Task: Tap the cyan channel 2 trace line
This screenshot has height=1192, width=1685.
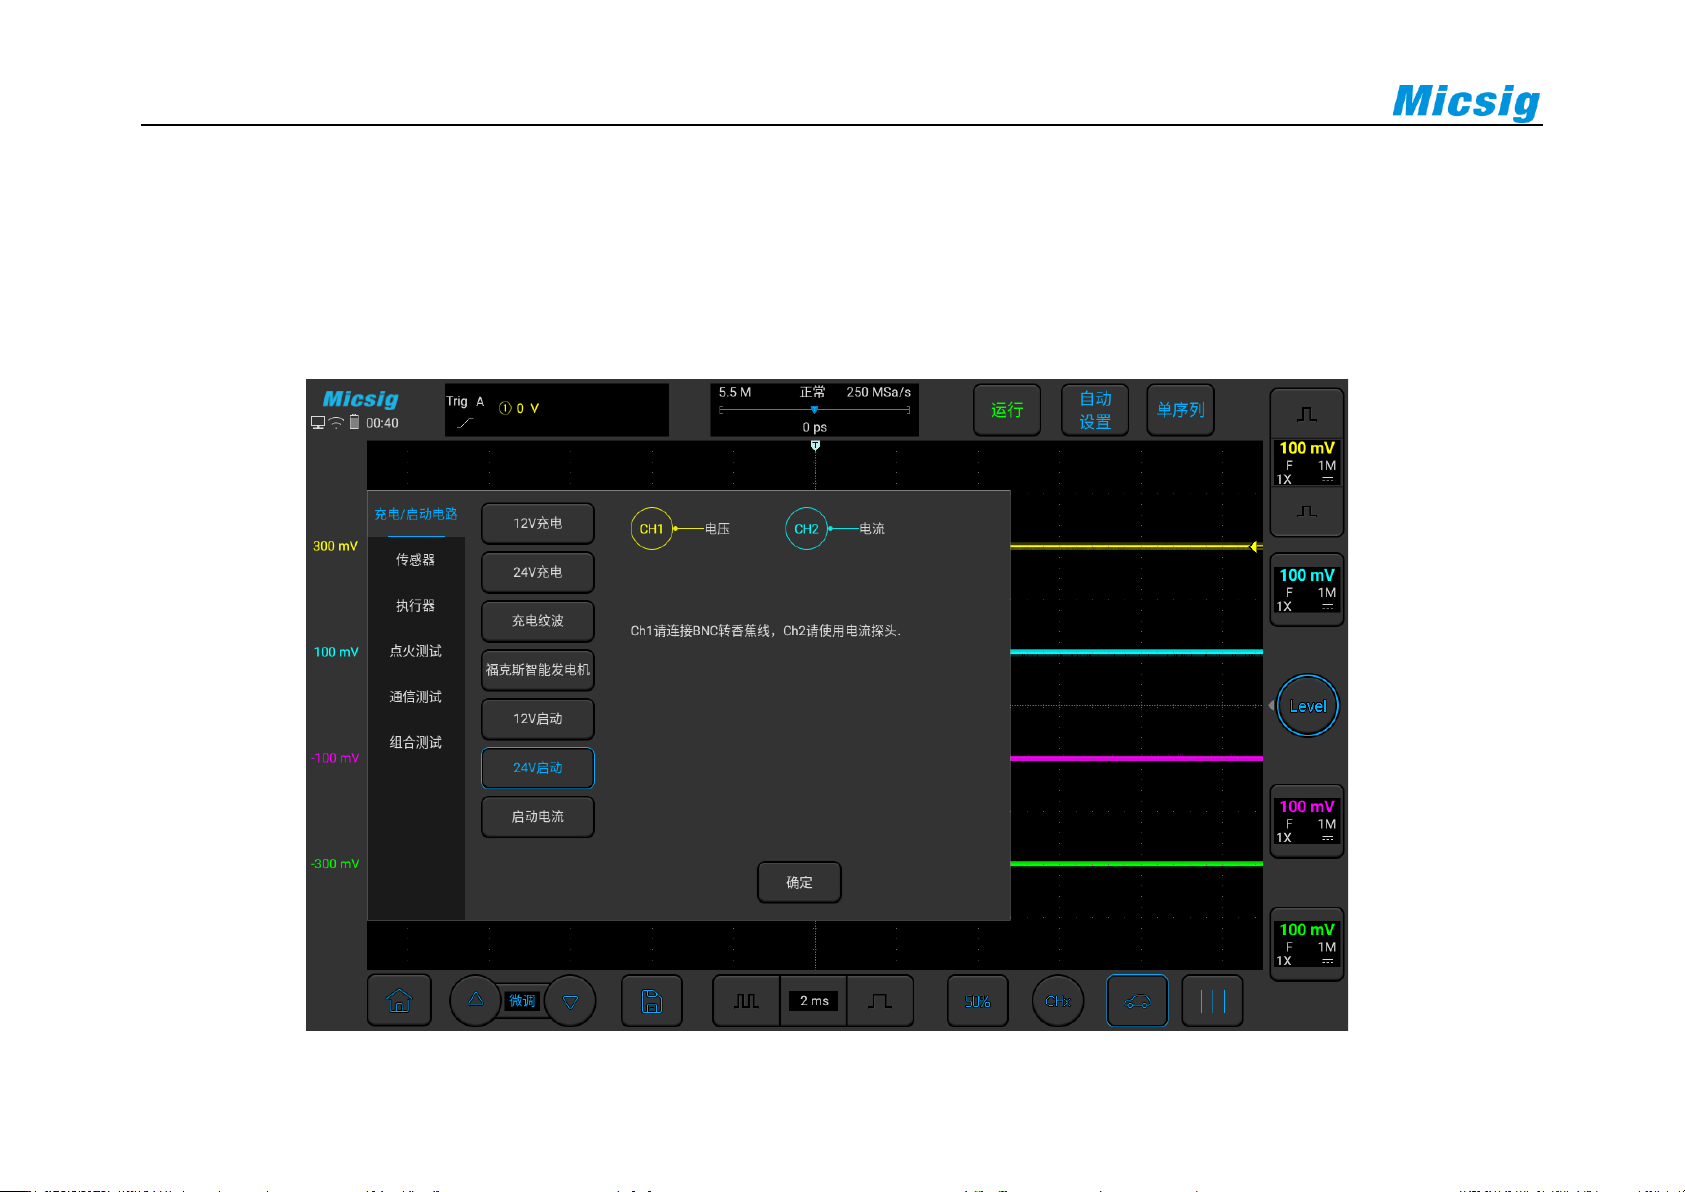Action: [1136, 652]
